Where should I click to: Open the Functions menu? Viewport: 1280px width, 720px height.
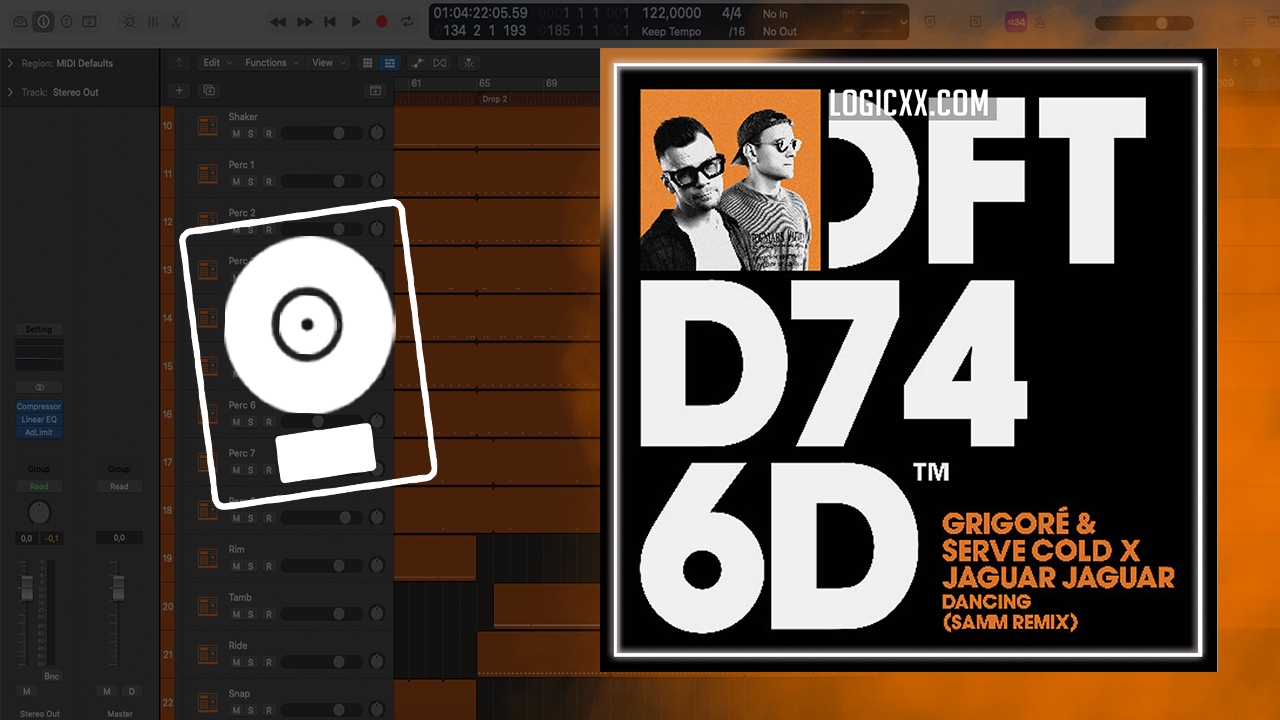click(x=271, y=62)
